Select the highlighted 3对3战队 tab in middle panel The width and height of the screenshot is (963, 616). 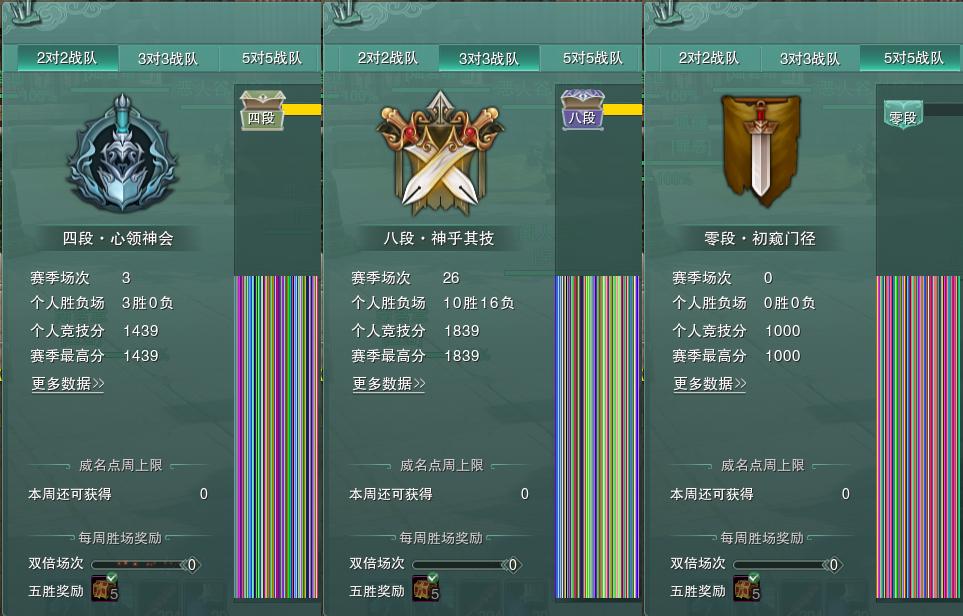(489, 58)
